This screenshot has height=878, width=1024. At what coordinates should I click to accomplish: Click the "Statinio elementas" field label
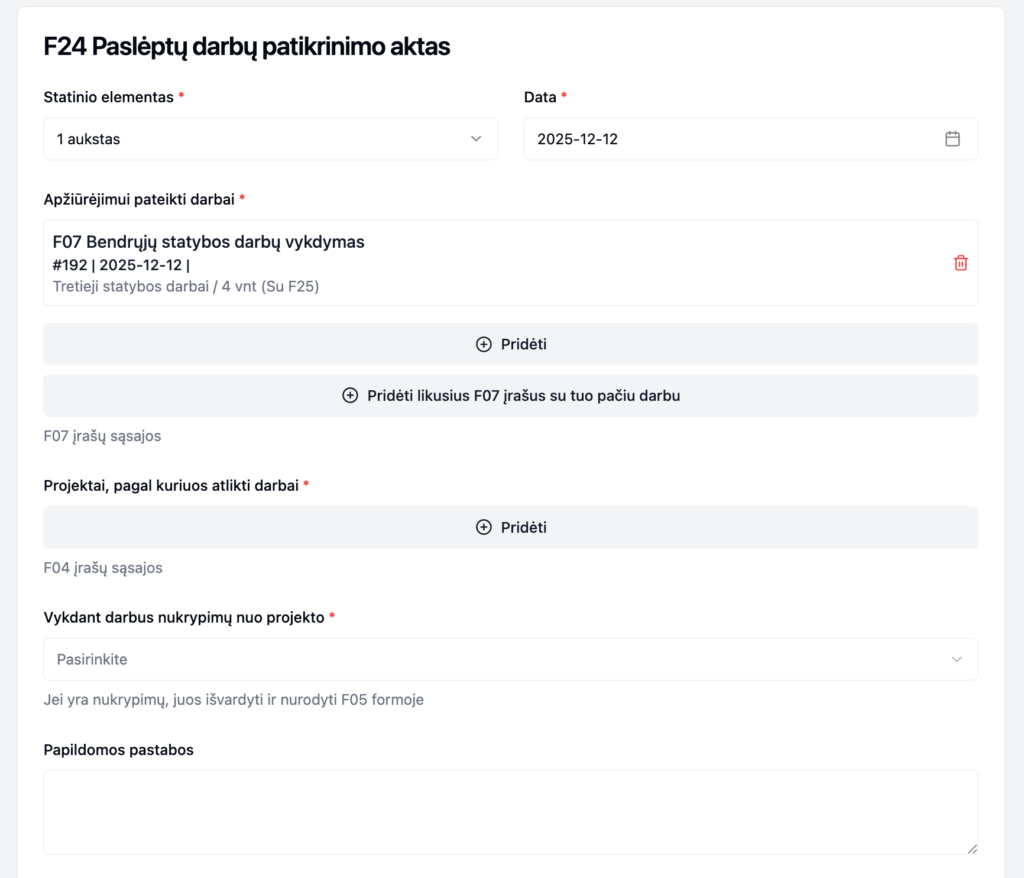109,97
